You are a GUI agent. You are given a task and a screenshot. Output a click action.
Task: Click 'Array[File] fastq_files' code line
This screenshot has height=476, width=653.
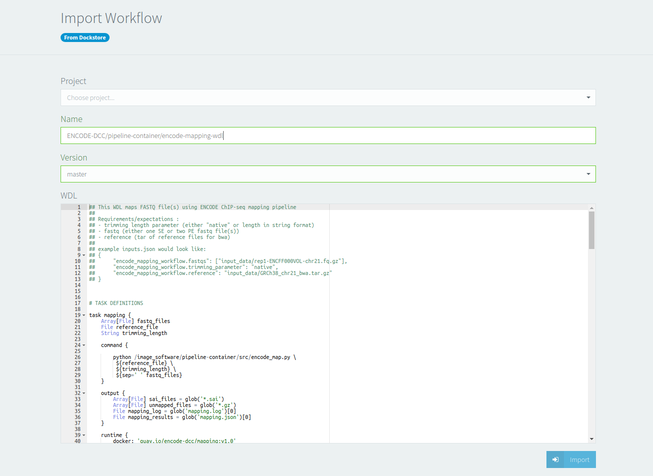click(135, 321)
